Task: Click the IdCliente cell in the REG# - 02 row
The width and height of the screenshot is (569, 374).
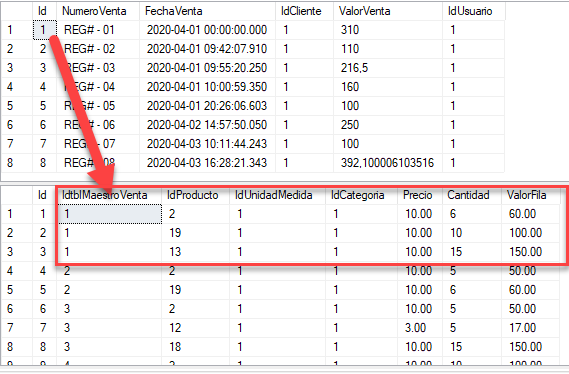Action: [304, 49]
